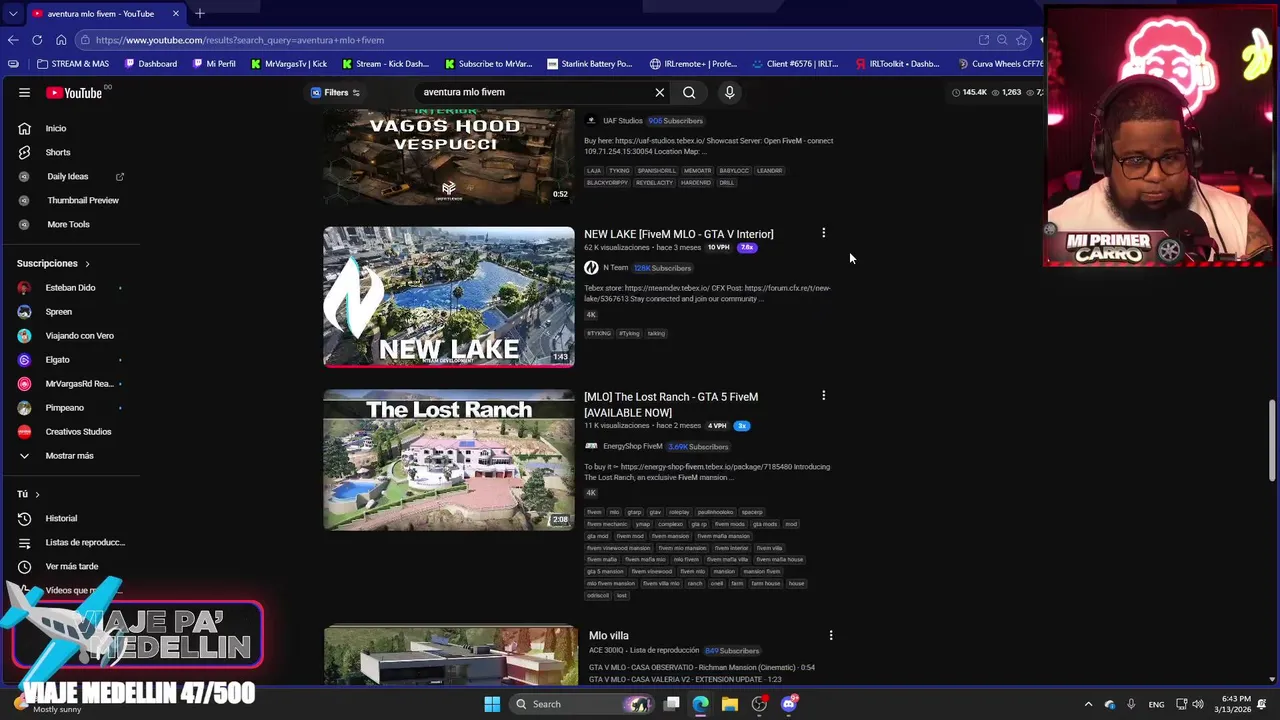Open taskbar volume control
The image size is (1280, 720).
pyautogui.click(x=1198, y=704)
